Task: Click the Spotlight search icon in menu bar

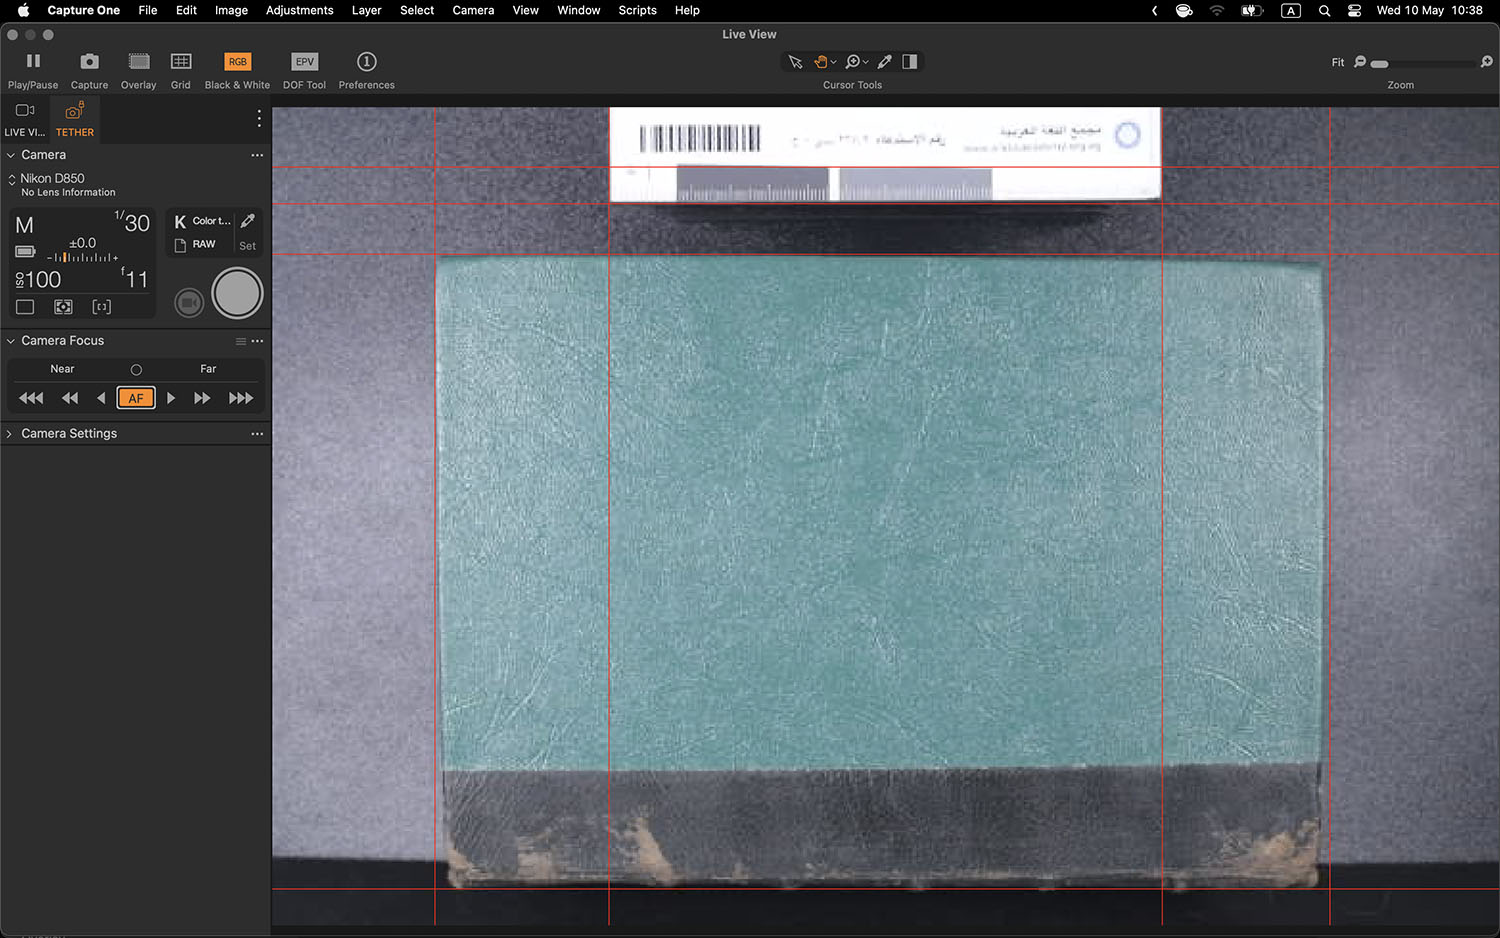Action: 1324,10
